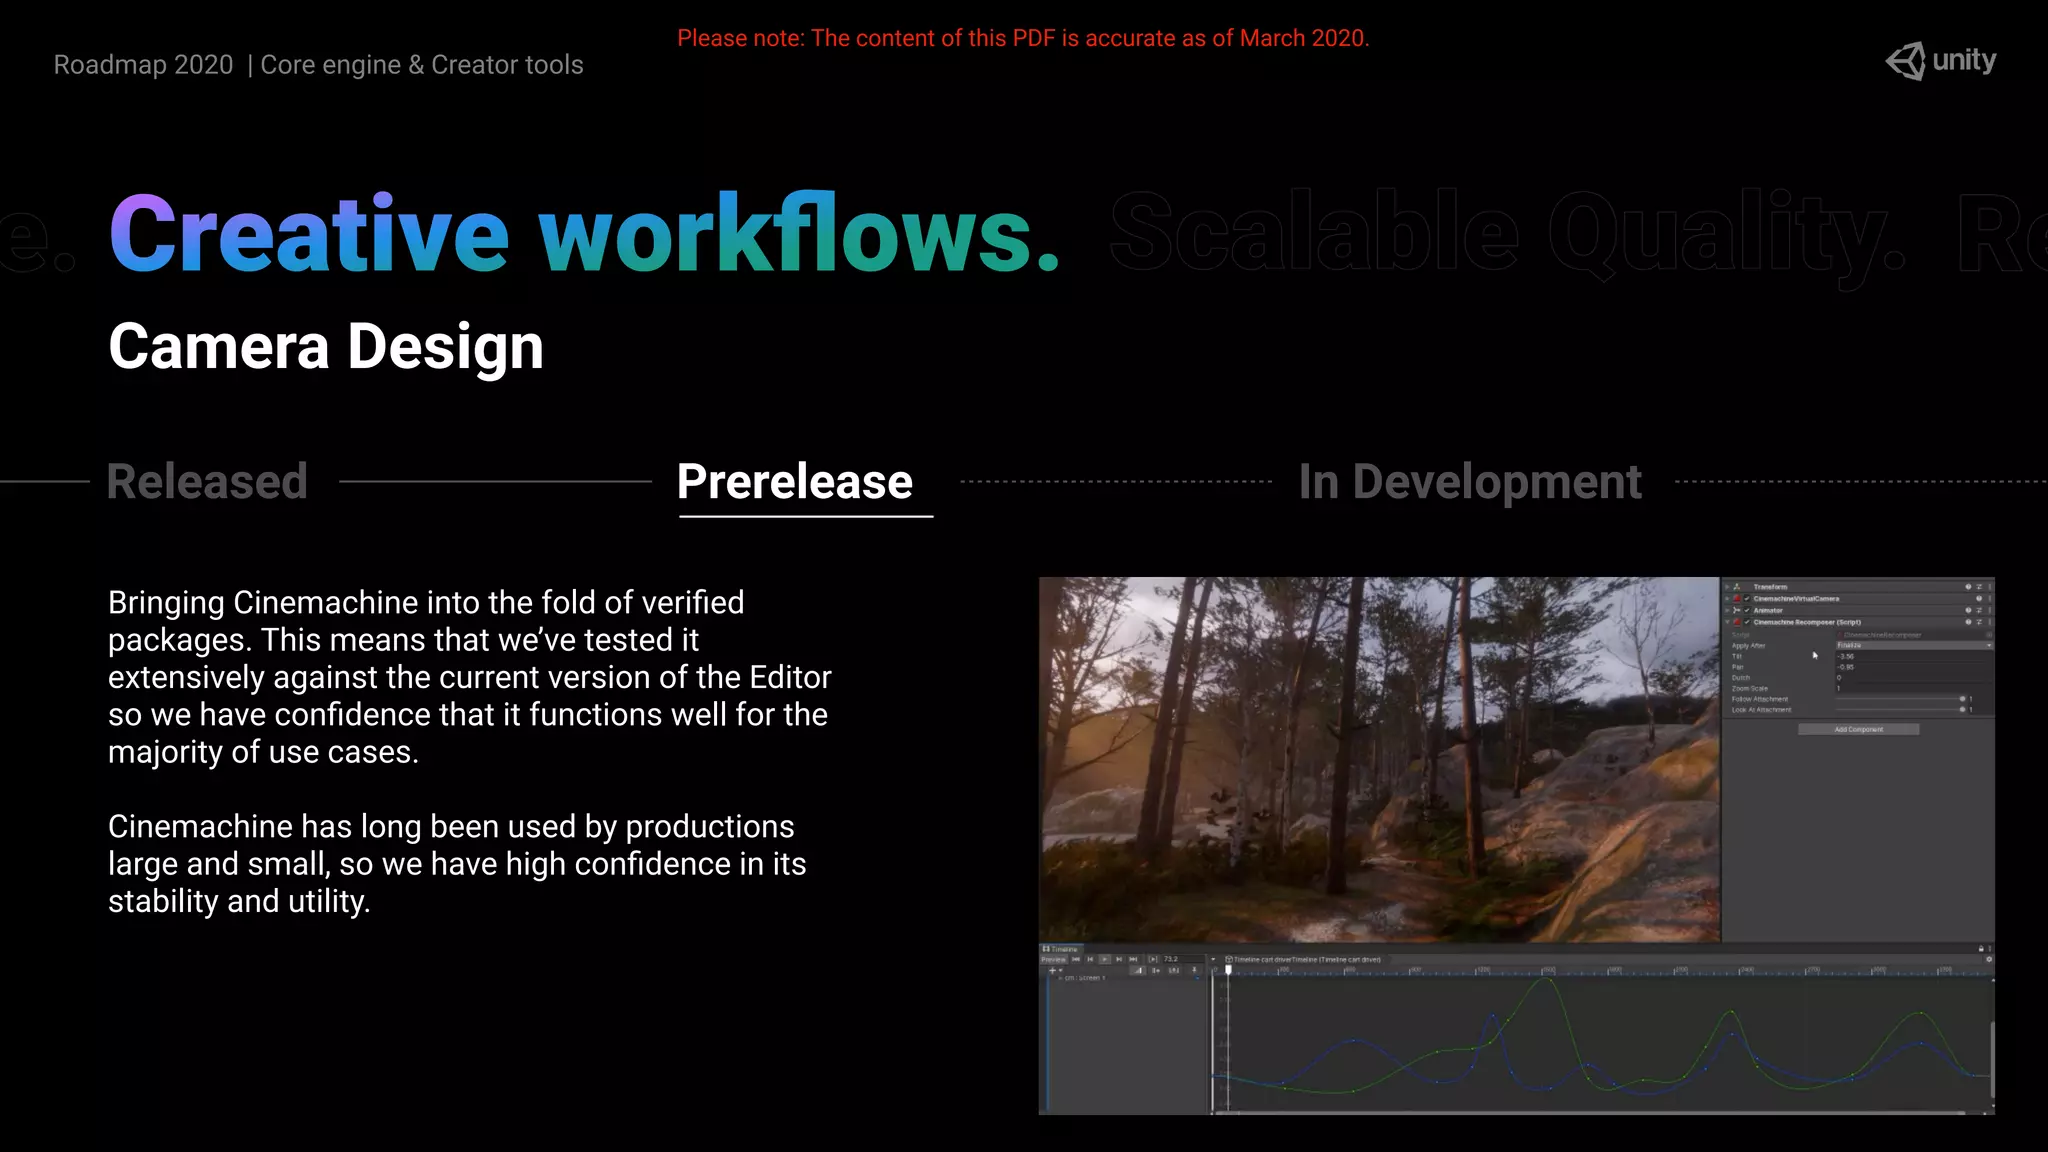Image resolution: width=2048 pixels, height=1152 pixels.
Task: Open help for the Animator component
Action: pyautogui.click(x=1968, y=610)
